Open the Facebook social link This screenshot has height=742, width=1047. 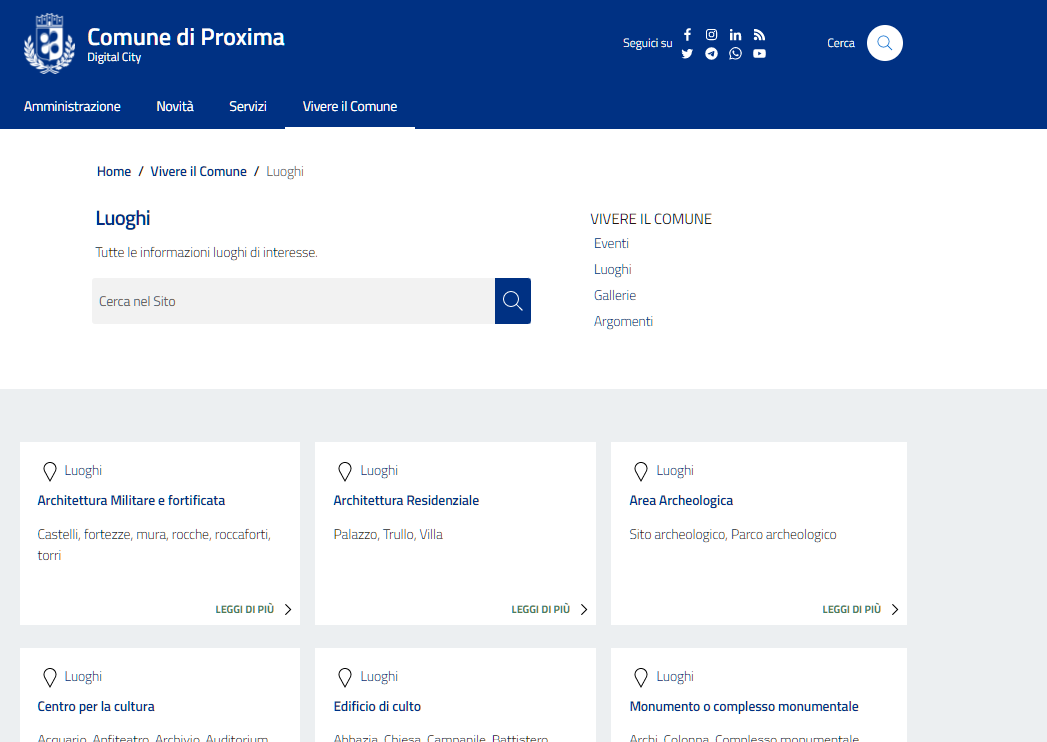687,34
